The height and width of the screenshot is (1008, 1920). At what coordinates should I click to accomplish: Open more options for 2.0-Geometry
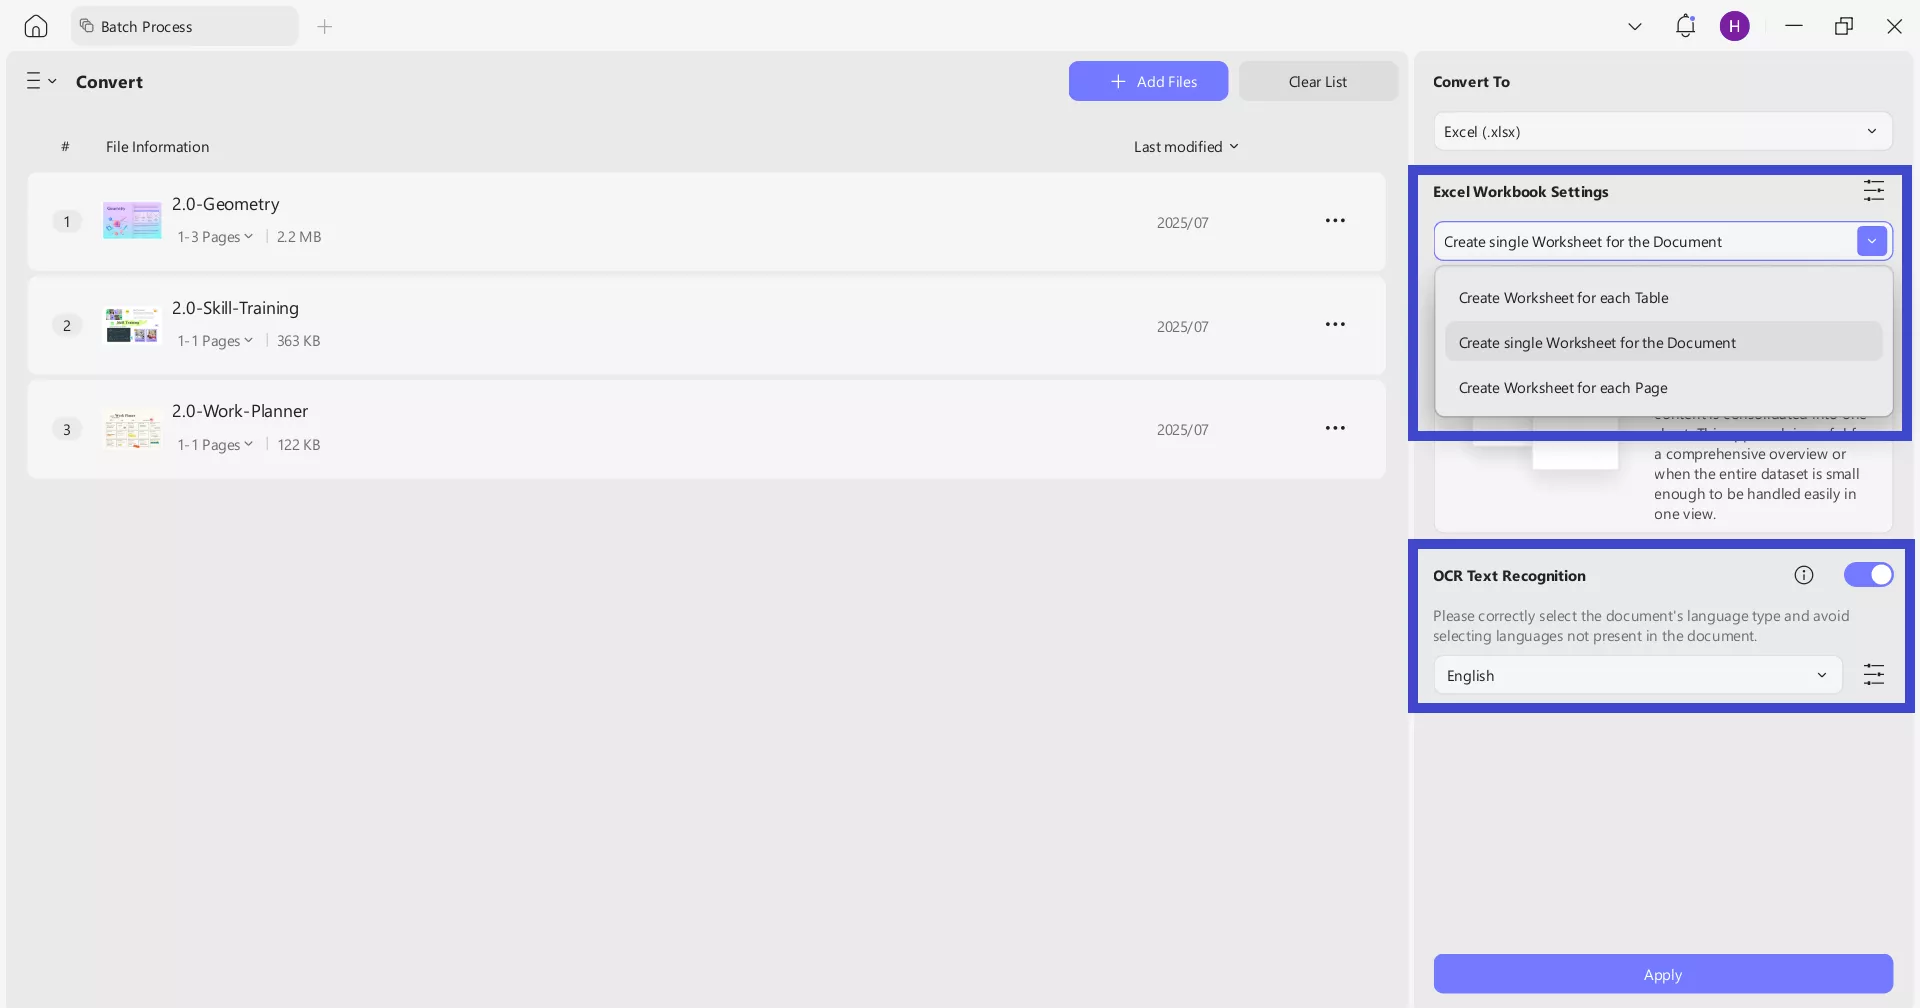1334,221
